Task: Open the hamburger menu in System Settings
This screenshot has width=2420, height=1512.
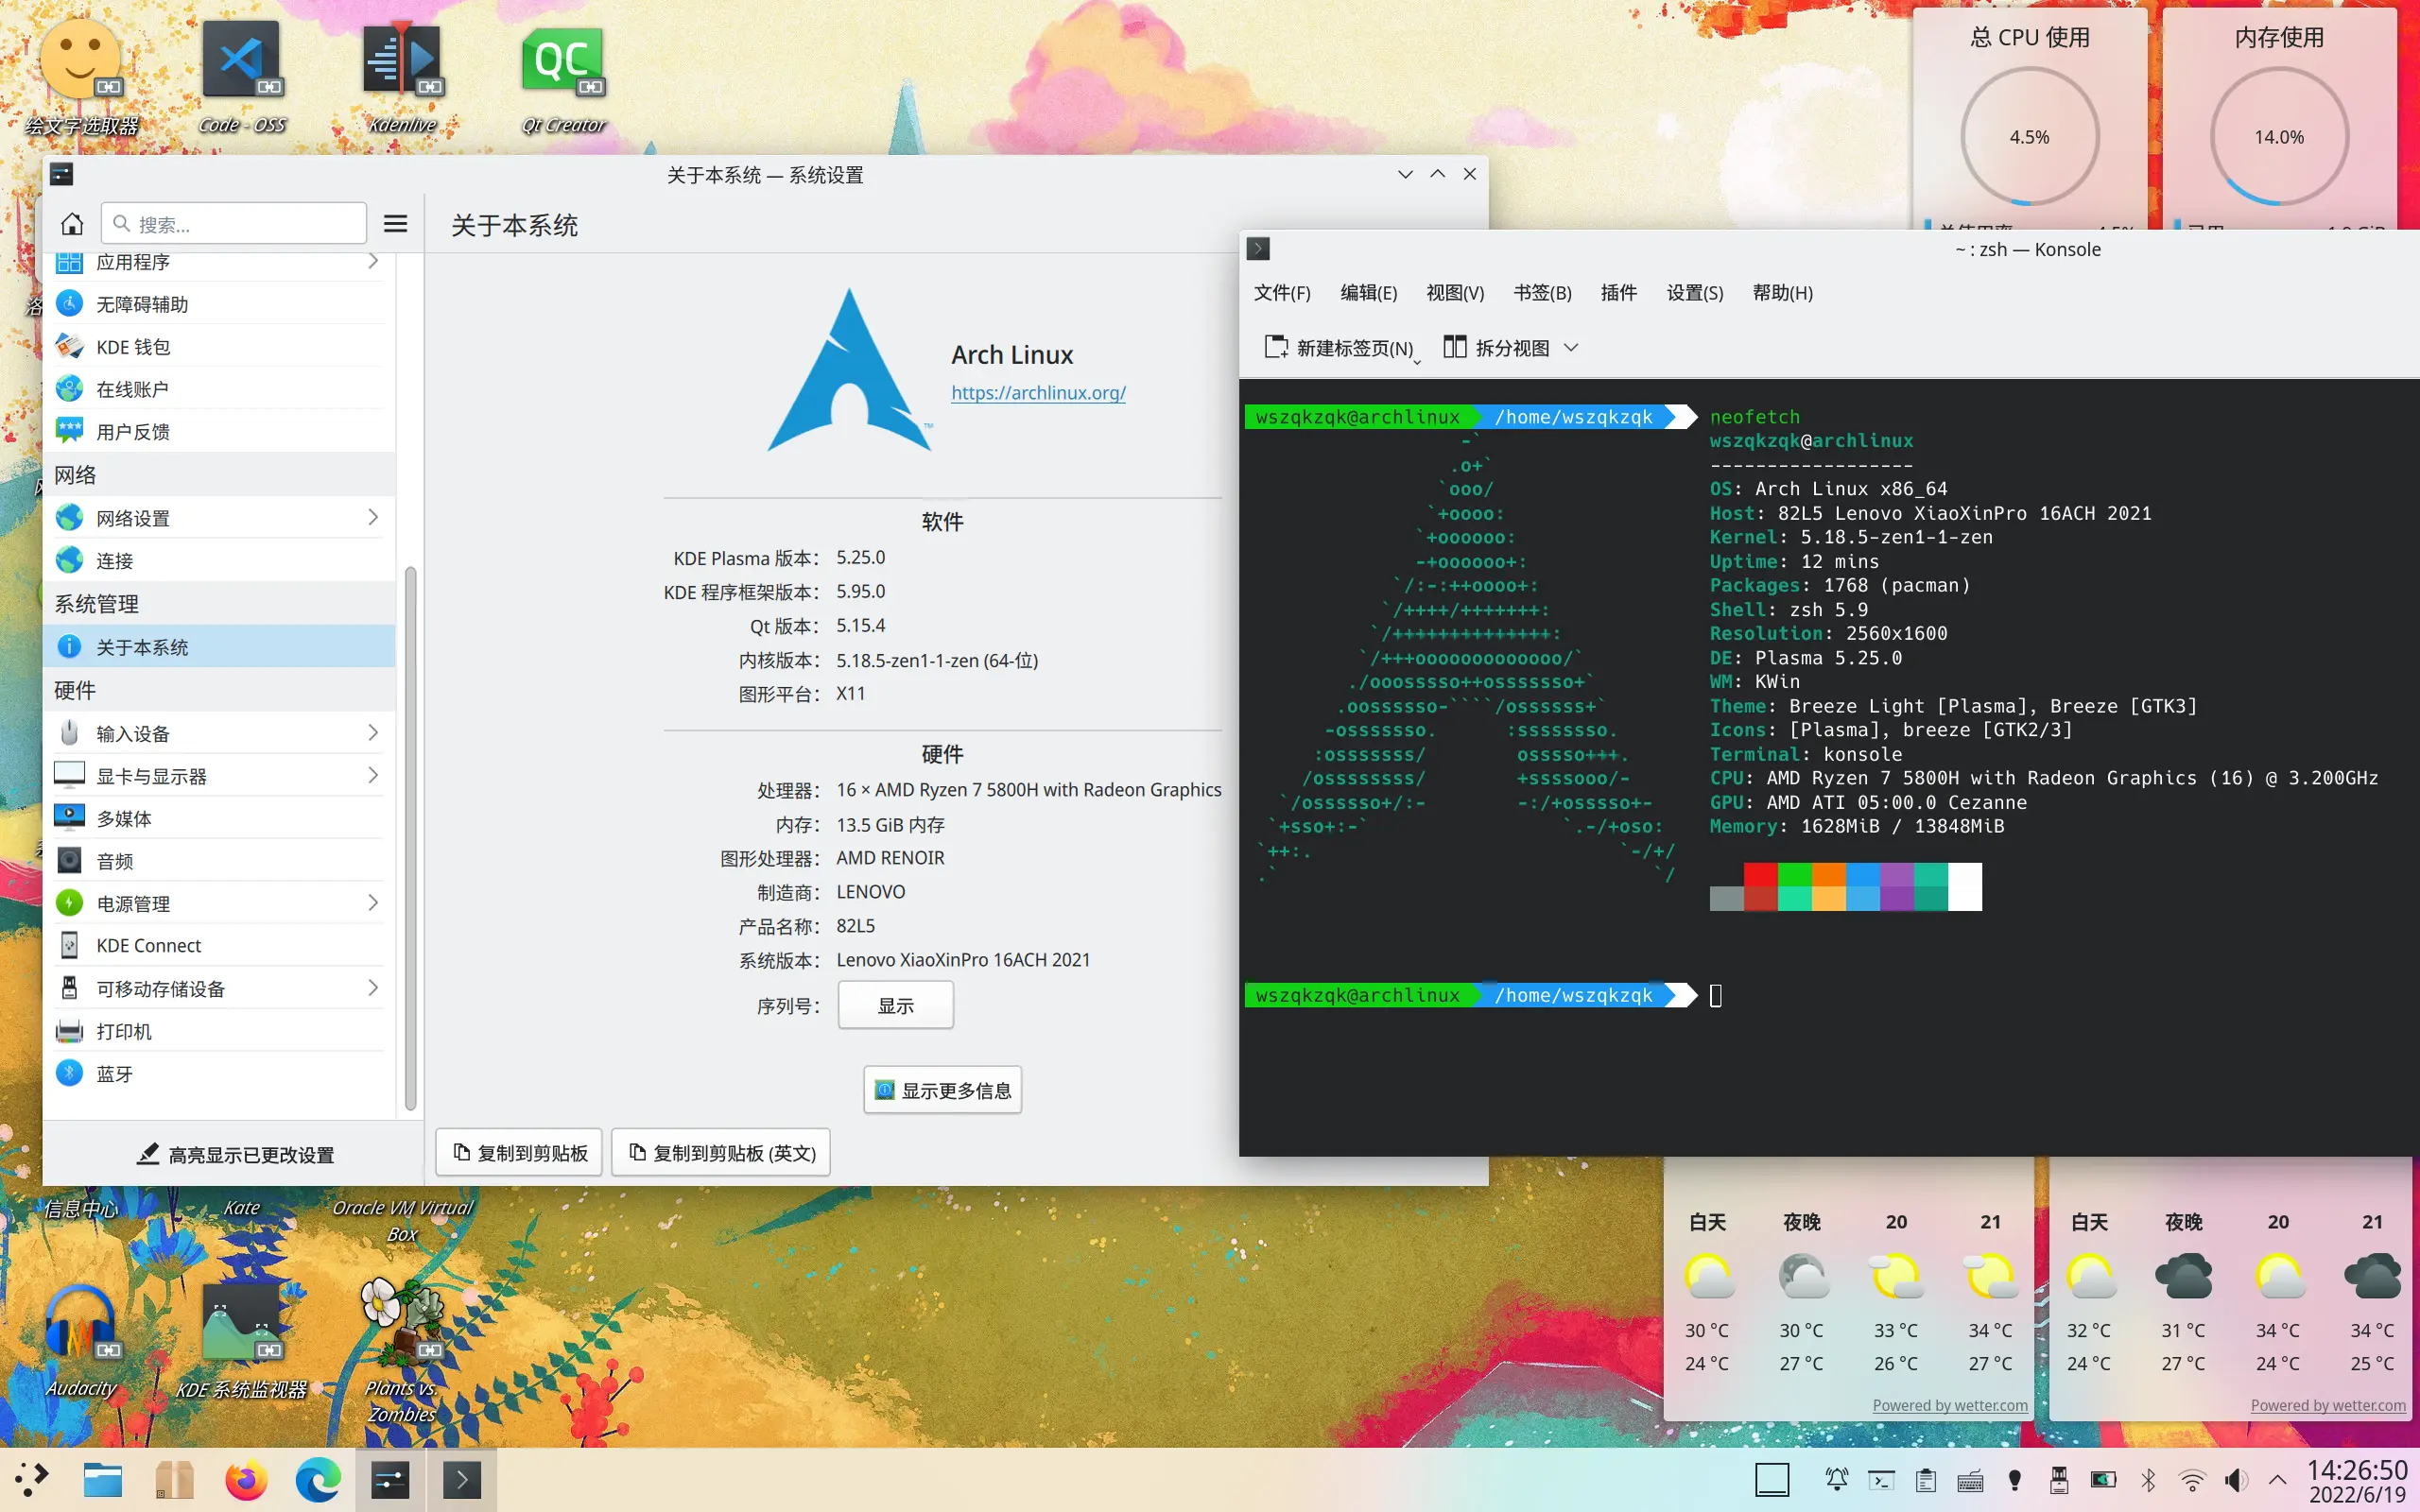Action: tap(396, 223)
